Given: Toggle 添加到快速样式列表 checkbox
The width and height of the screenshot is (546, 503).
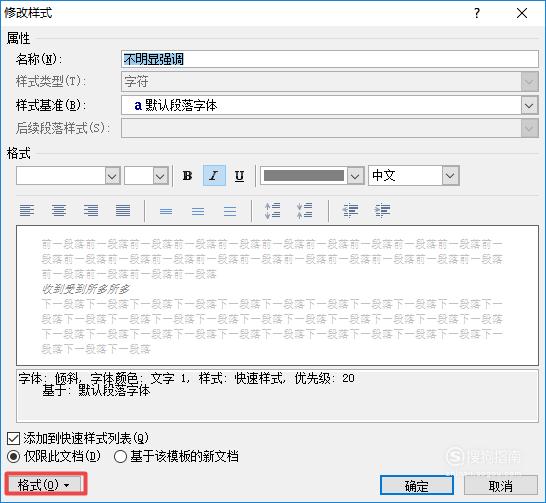Looking at the screenshot, I should click(14, 438).
